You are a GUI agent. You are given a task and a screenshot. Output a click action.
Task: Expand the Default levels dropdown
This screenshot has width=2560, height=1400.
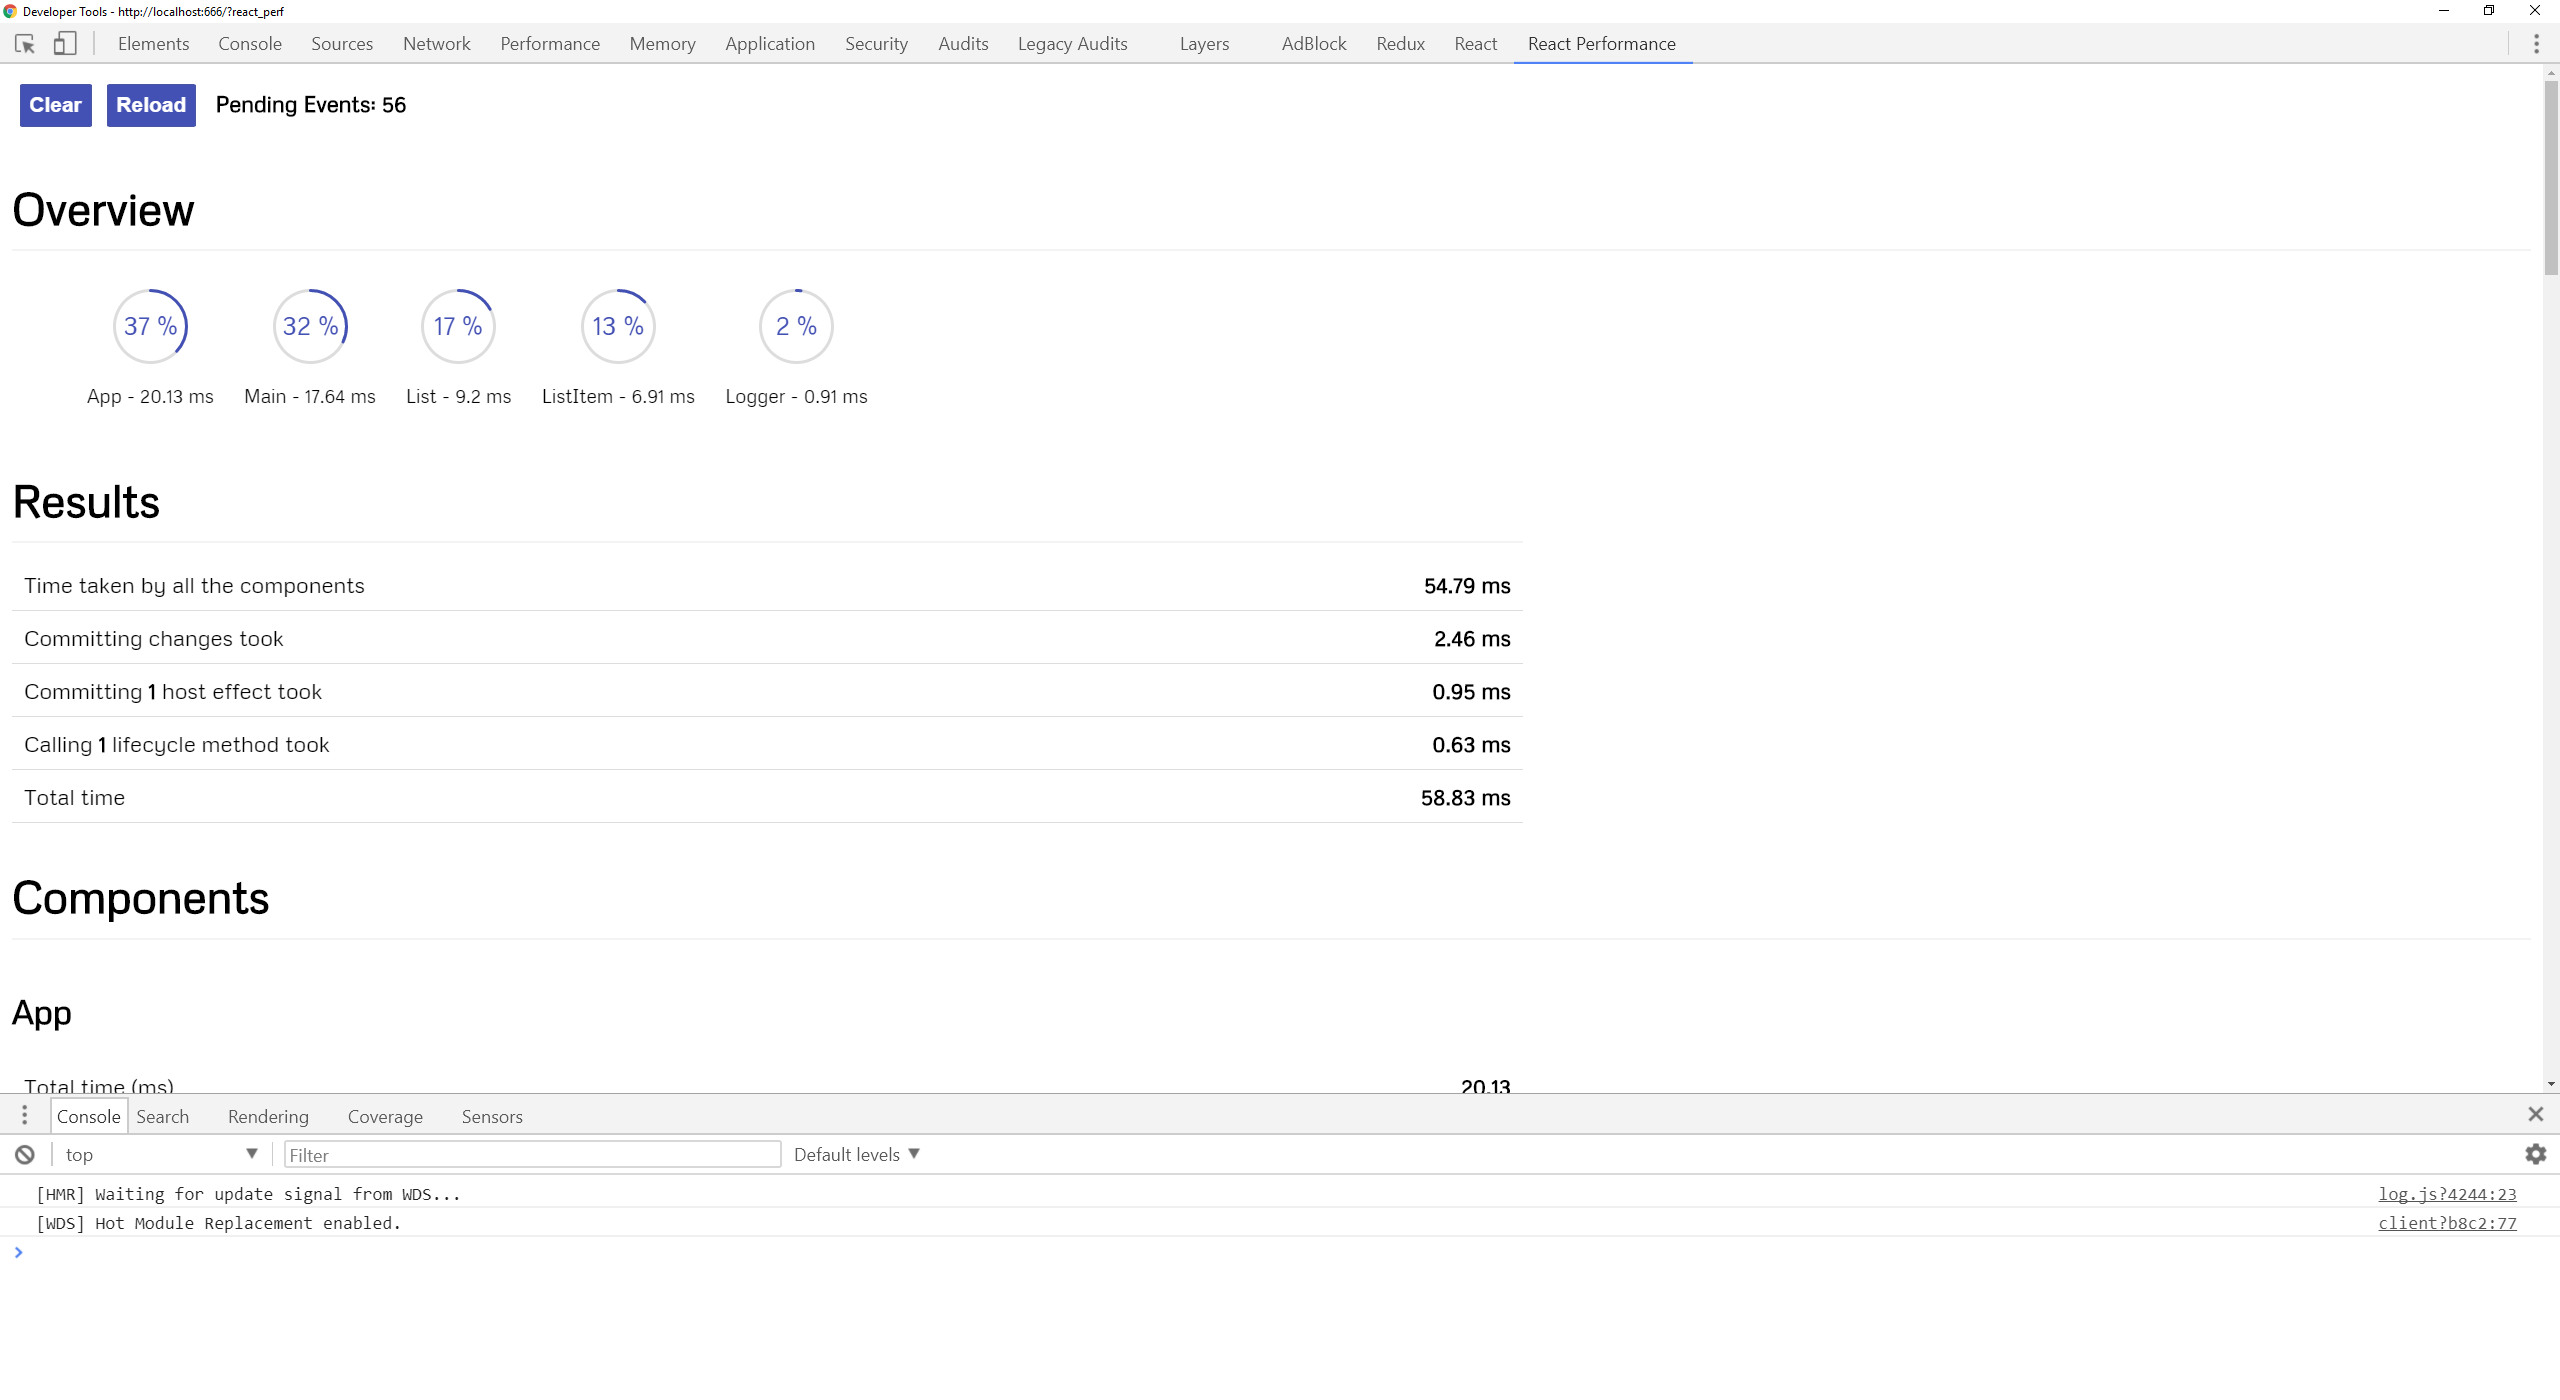856,1155
